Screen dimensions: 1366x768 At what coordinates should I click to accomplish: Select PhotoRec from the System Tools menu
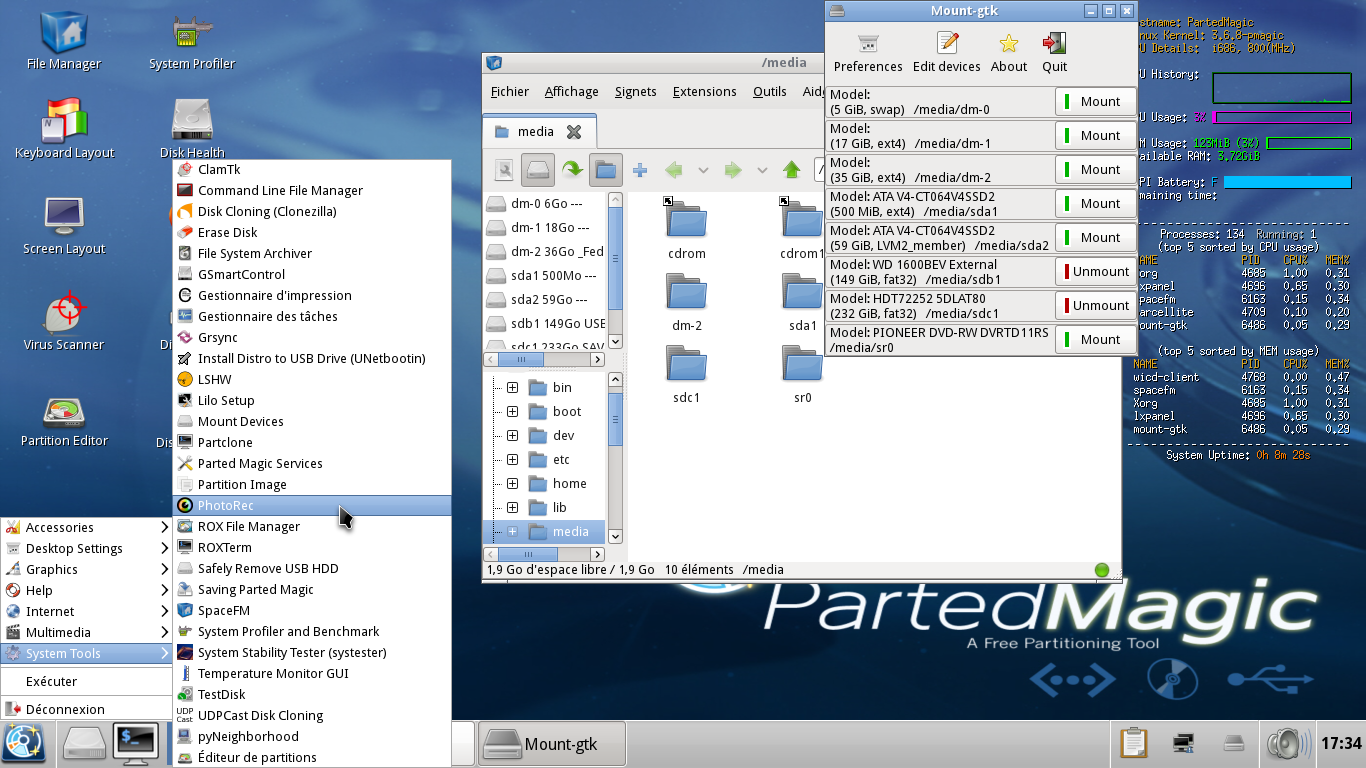coord(312,505)
